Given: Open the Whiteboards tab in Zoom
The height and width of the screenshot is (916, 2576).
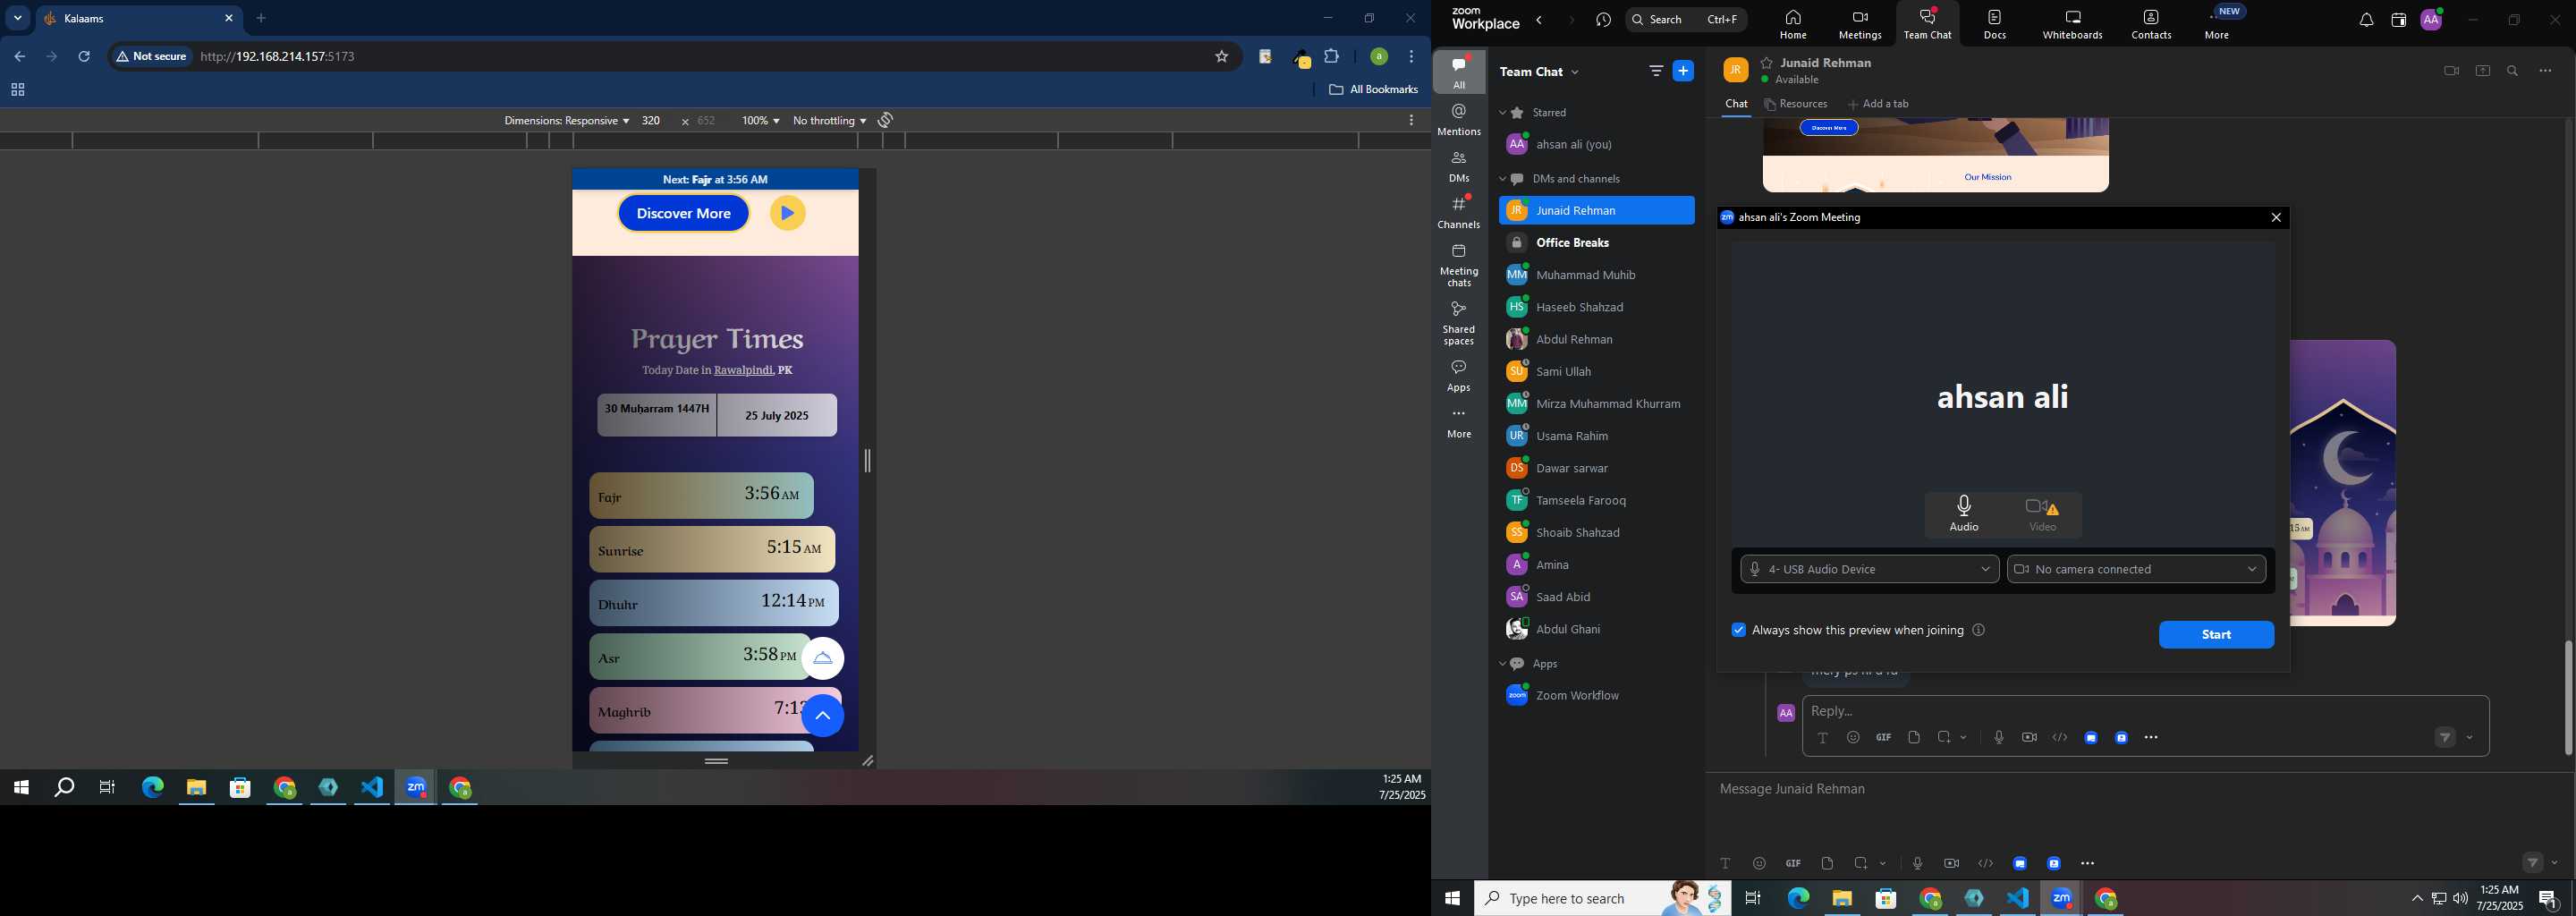Looking at the screenshot, I should [x=2072, y=24].
